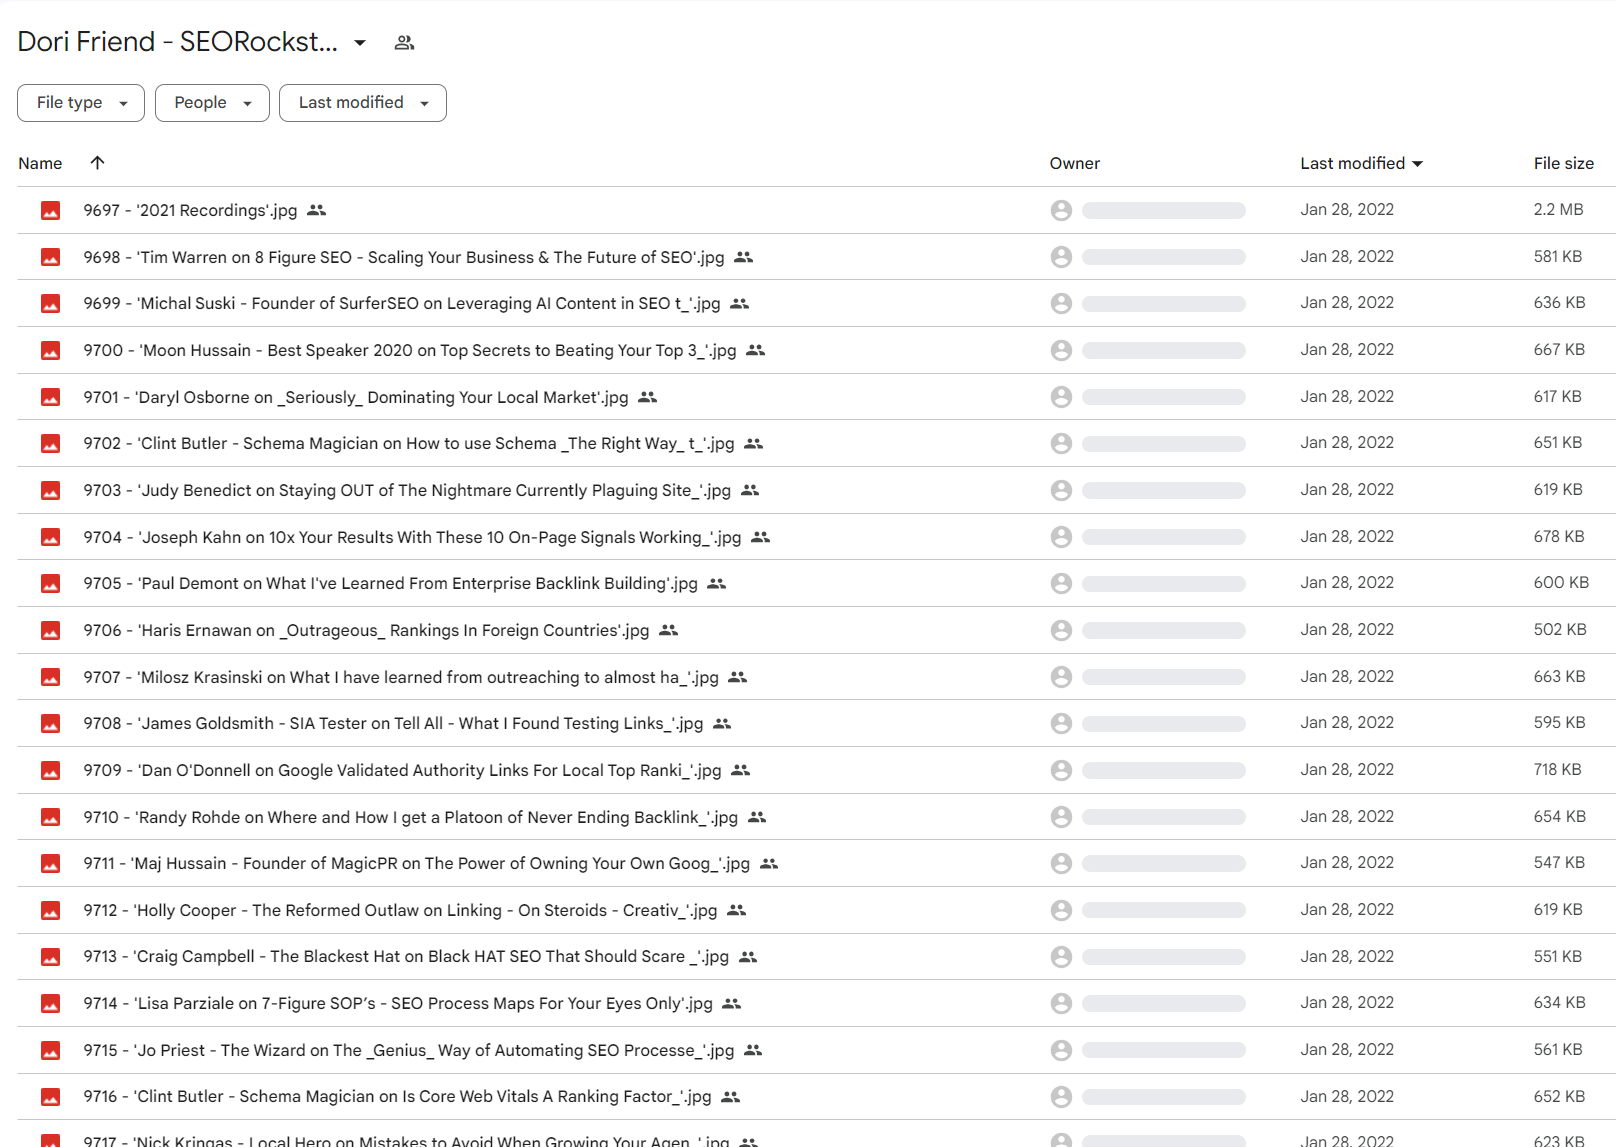This screenshot has width=1616, height=1147.
Task: Click image icon for 9701 Daryl Osborne file
Action: click(50, 397)
